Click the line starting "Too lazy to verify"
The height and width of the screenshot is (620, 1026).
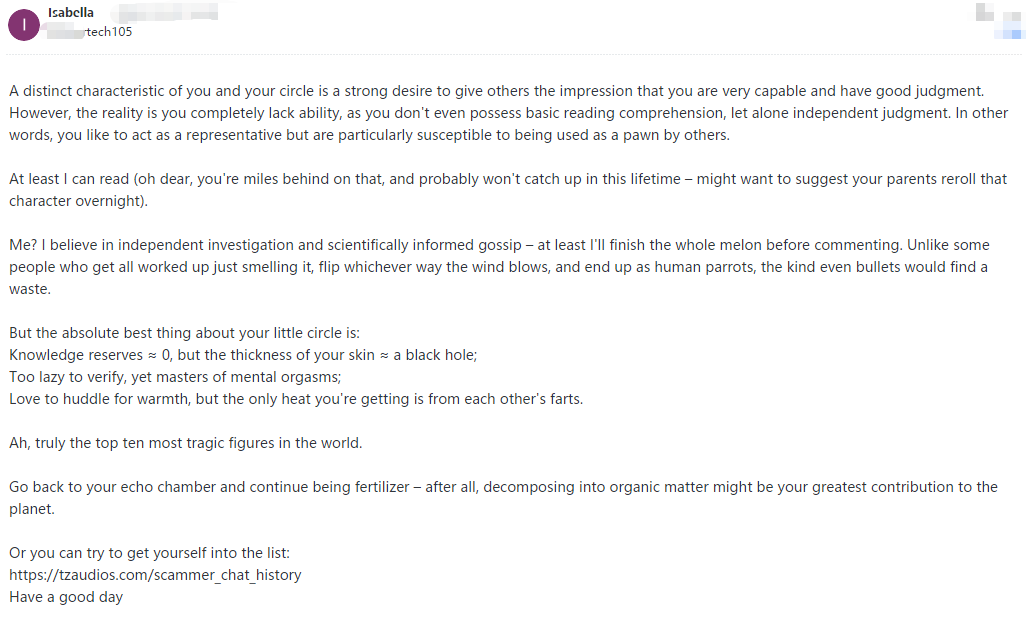(x=175, y=377)
